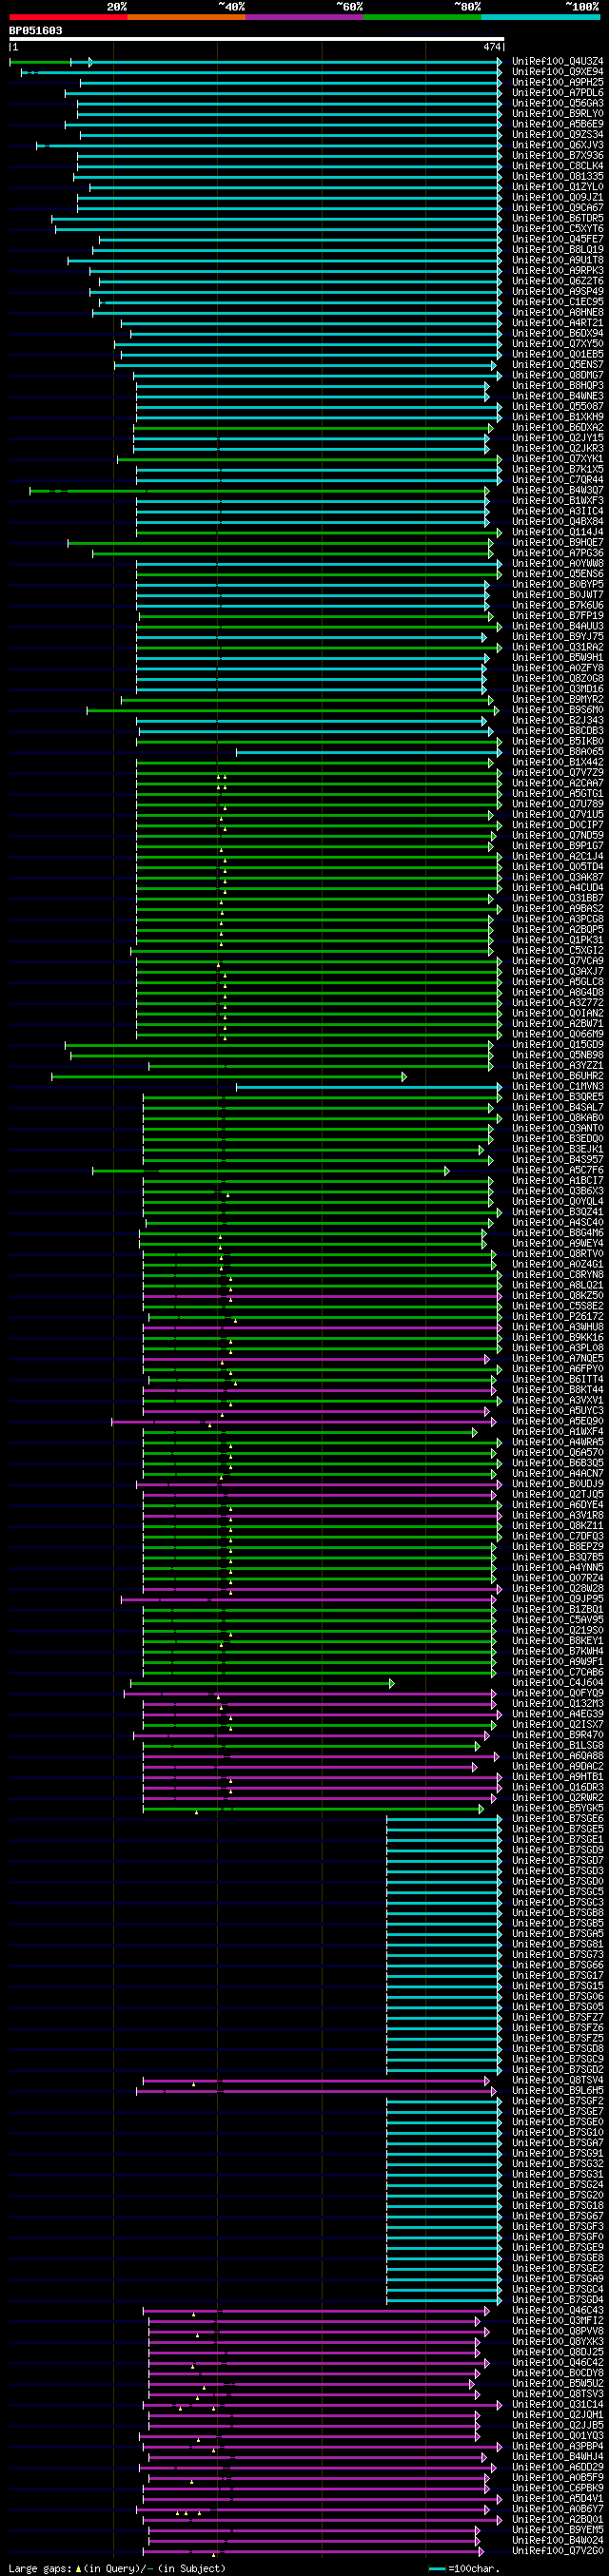This screenshot has height=2576, width=609.
Task: Click the UniRef100_C6PBK9 label
Action: (557, 2488)
